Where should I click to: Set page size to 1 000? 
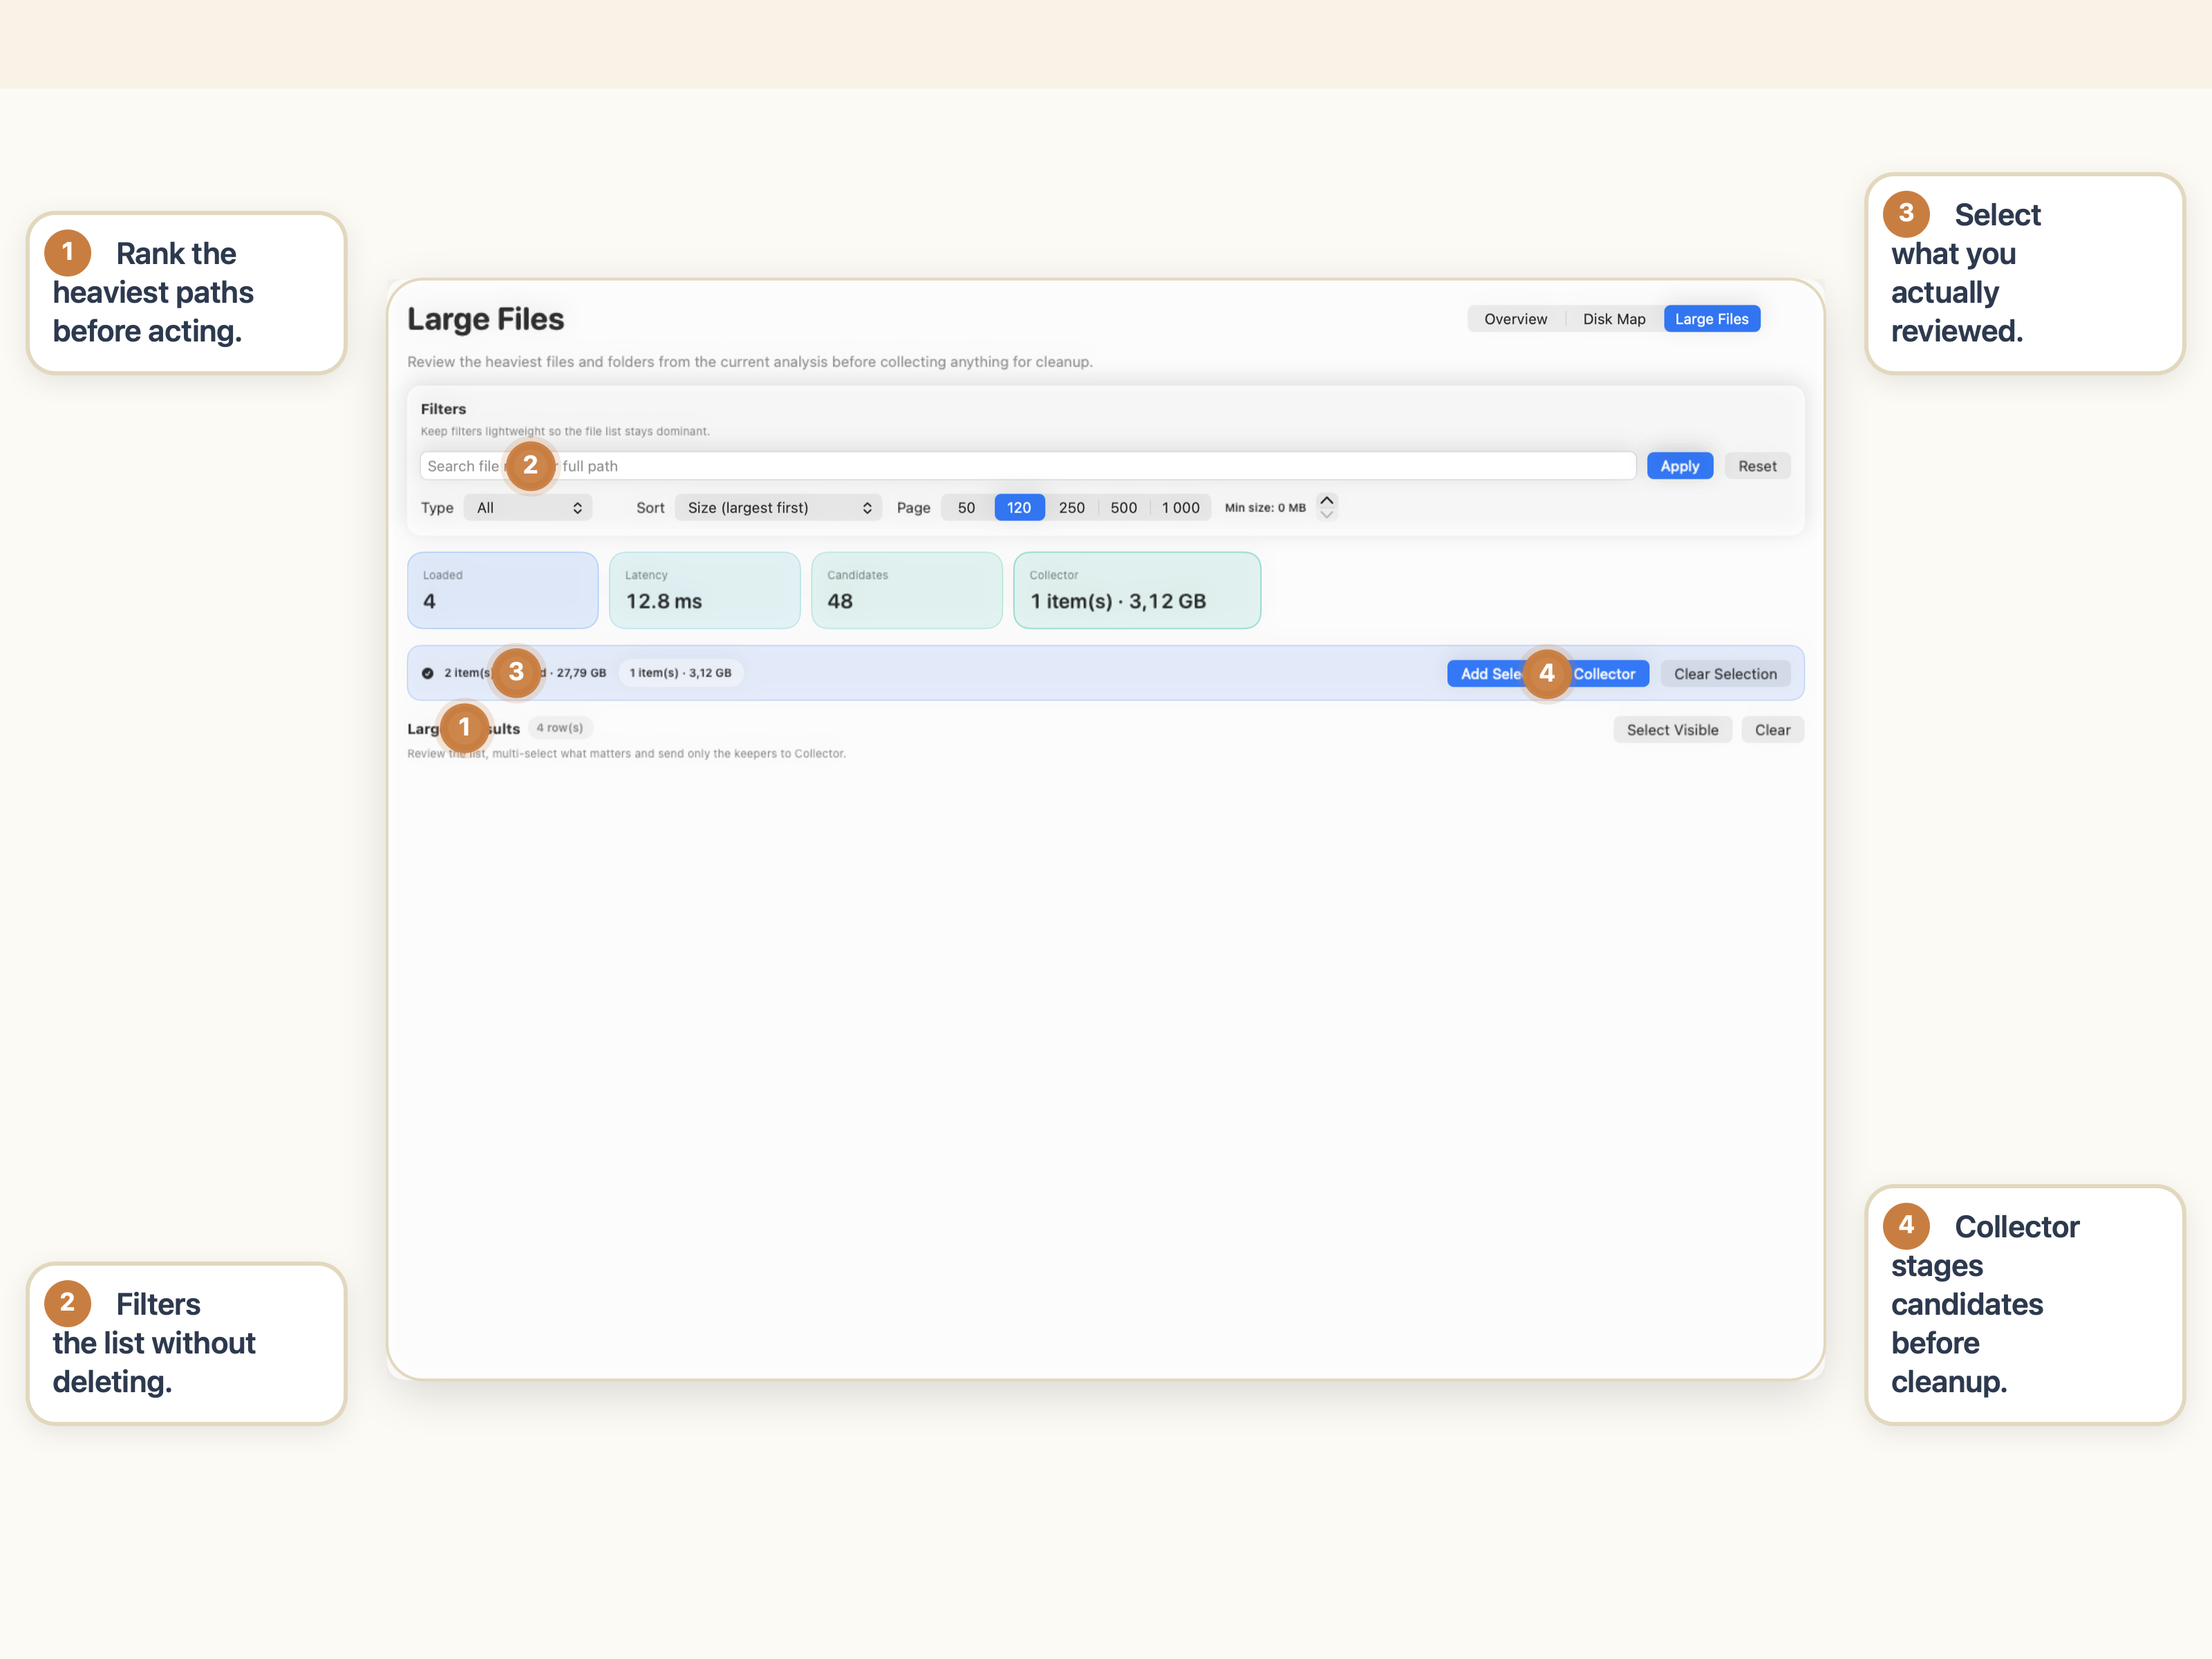tap(1180, 508)
